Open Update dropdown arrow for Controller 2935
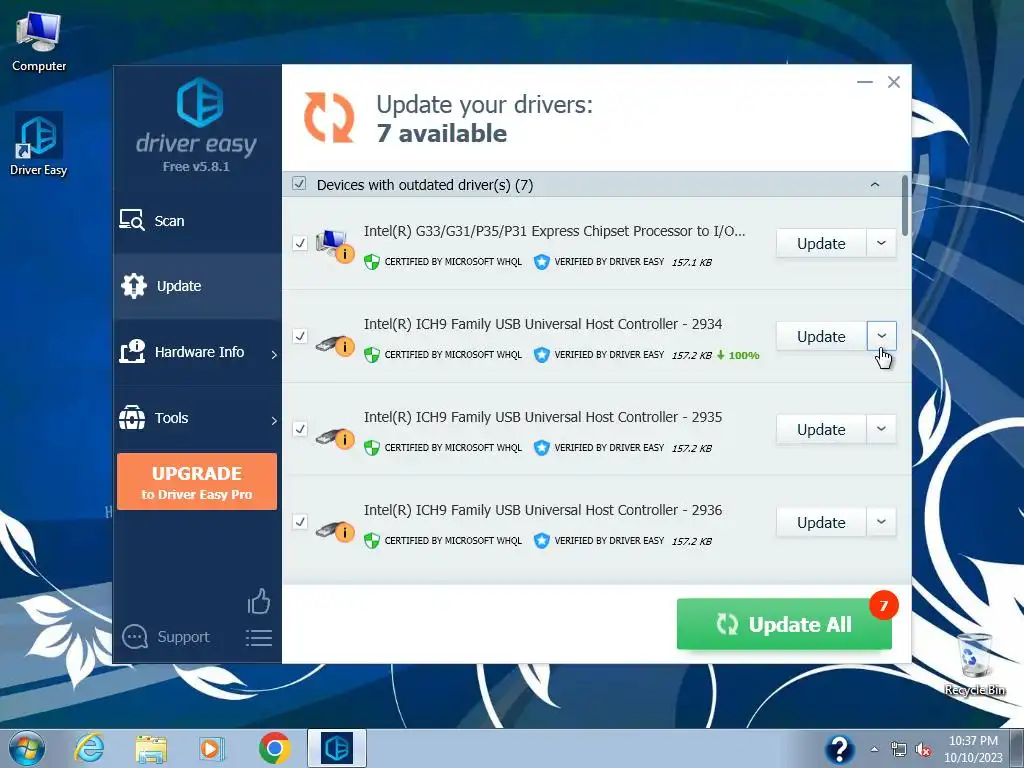Image resolution: width=1024 pixels, height=768 pixels. pos(882,429)
